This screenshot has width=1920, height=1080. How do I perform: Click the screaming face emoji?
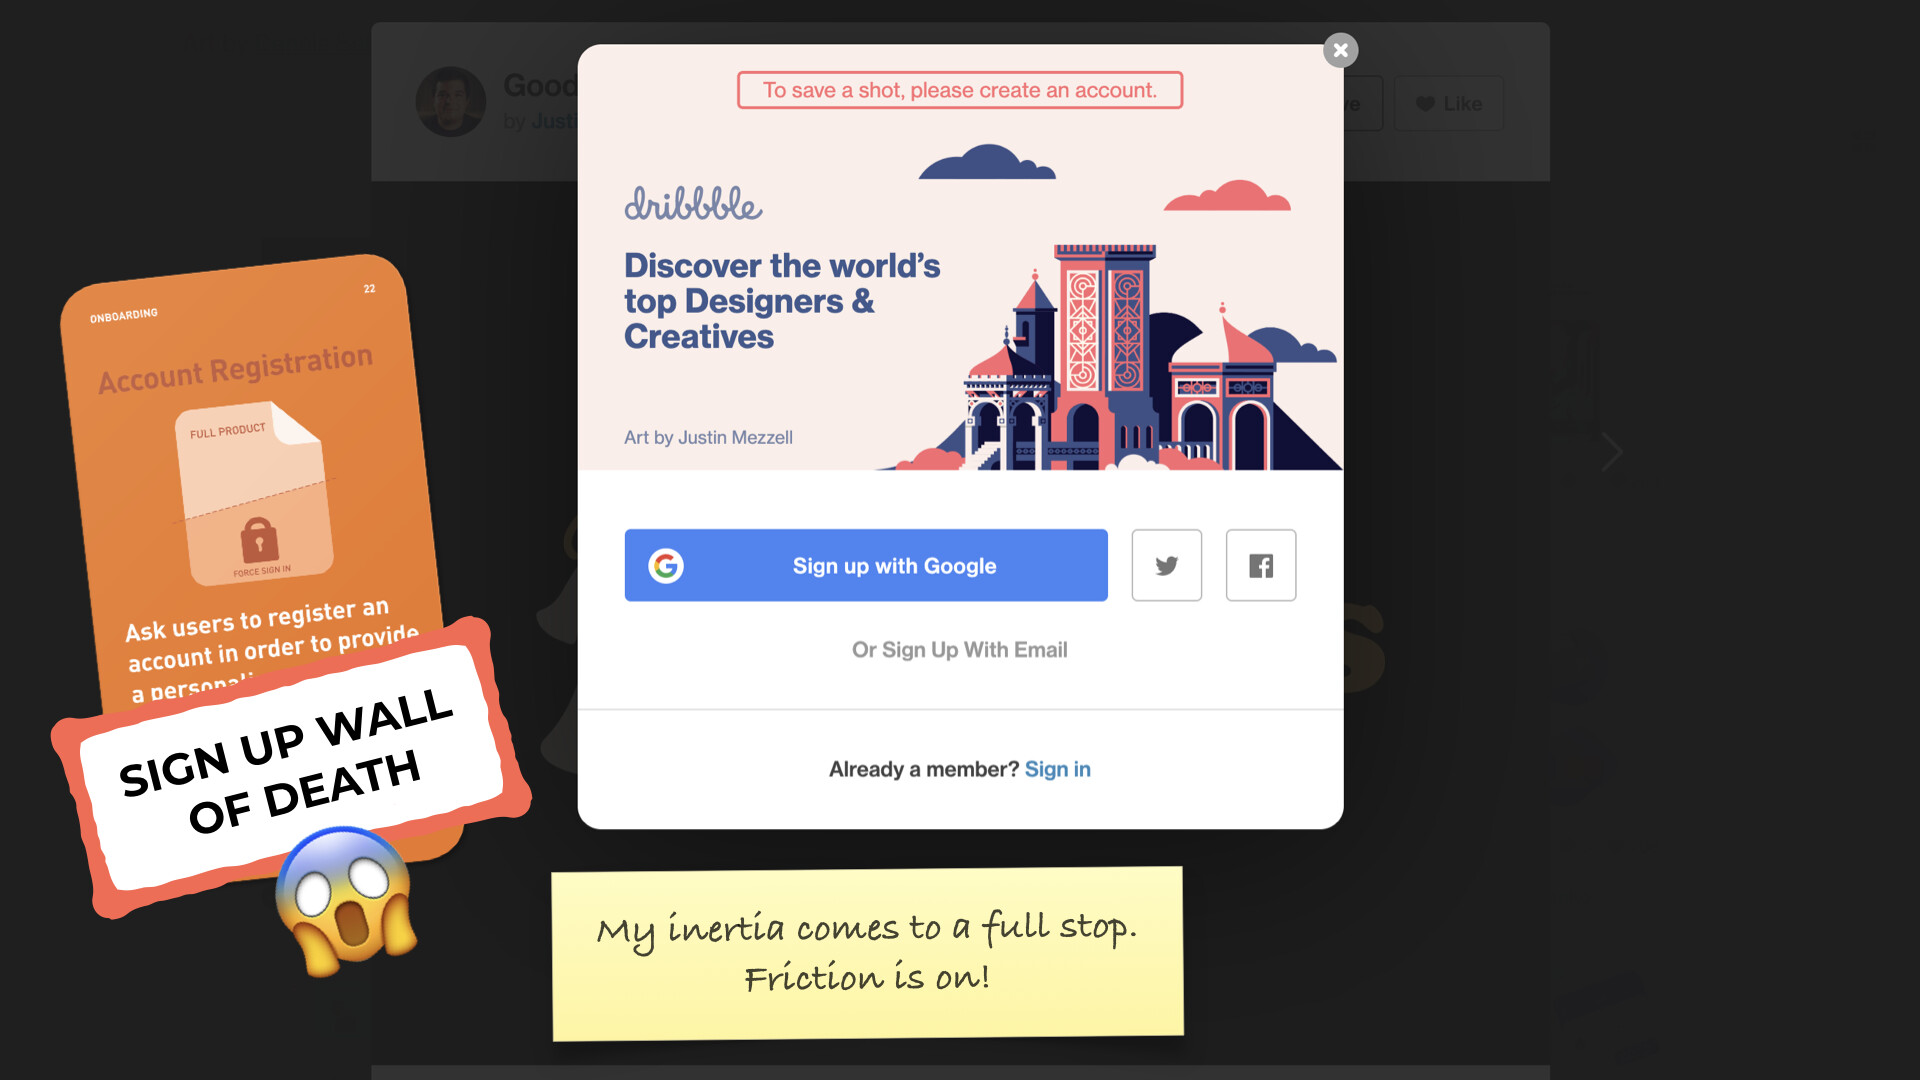(346, 901)
